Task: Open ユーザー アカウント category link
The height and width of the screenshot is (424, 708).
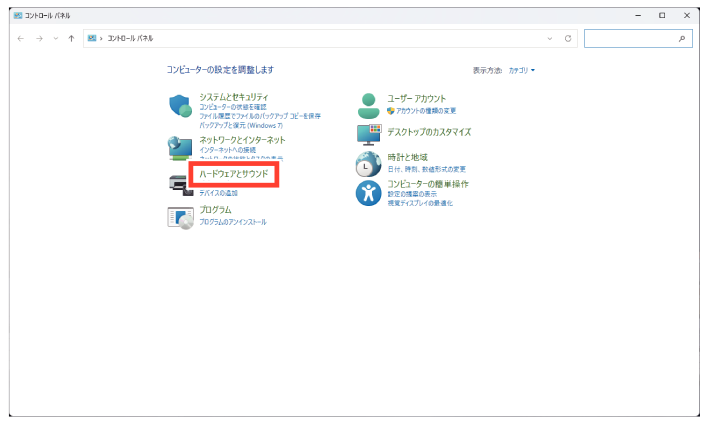Action: [416, 98]
